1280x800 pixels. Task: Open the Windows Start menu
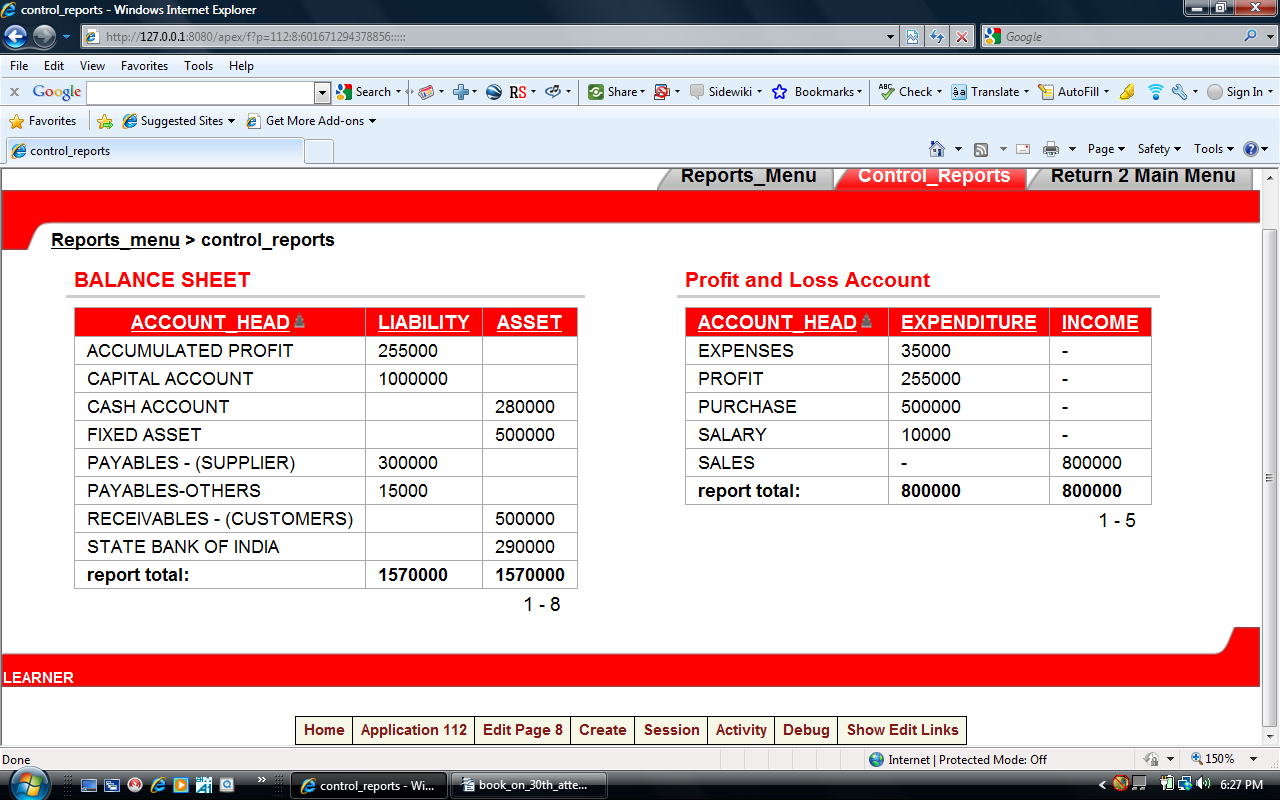point(22,784)
